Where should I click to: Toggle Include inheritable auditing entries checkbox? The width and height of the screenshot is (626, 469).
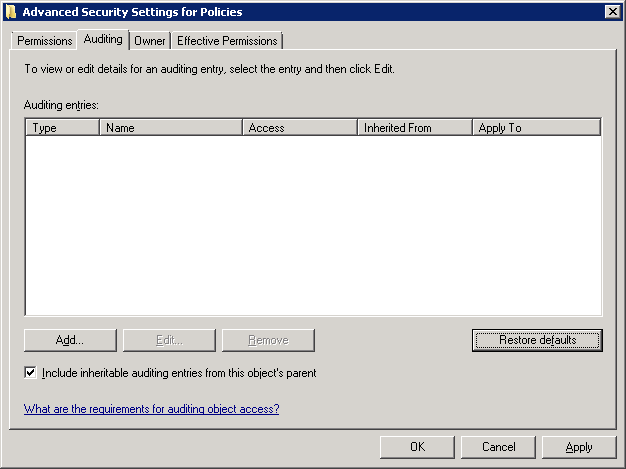click(30, 373)
